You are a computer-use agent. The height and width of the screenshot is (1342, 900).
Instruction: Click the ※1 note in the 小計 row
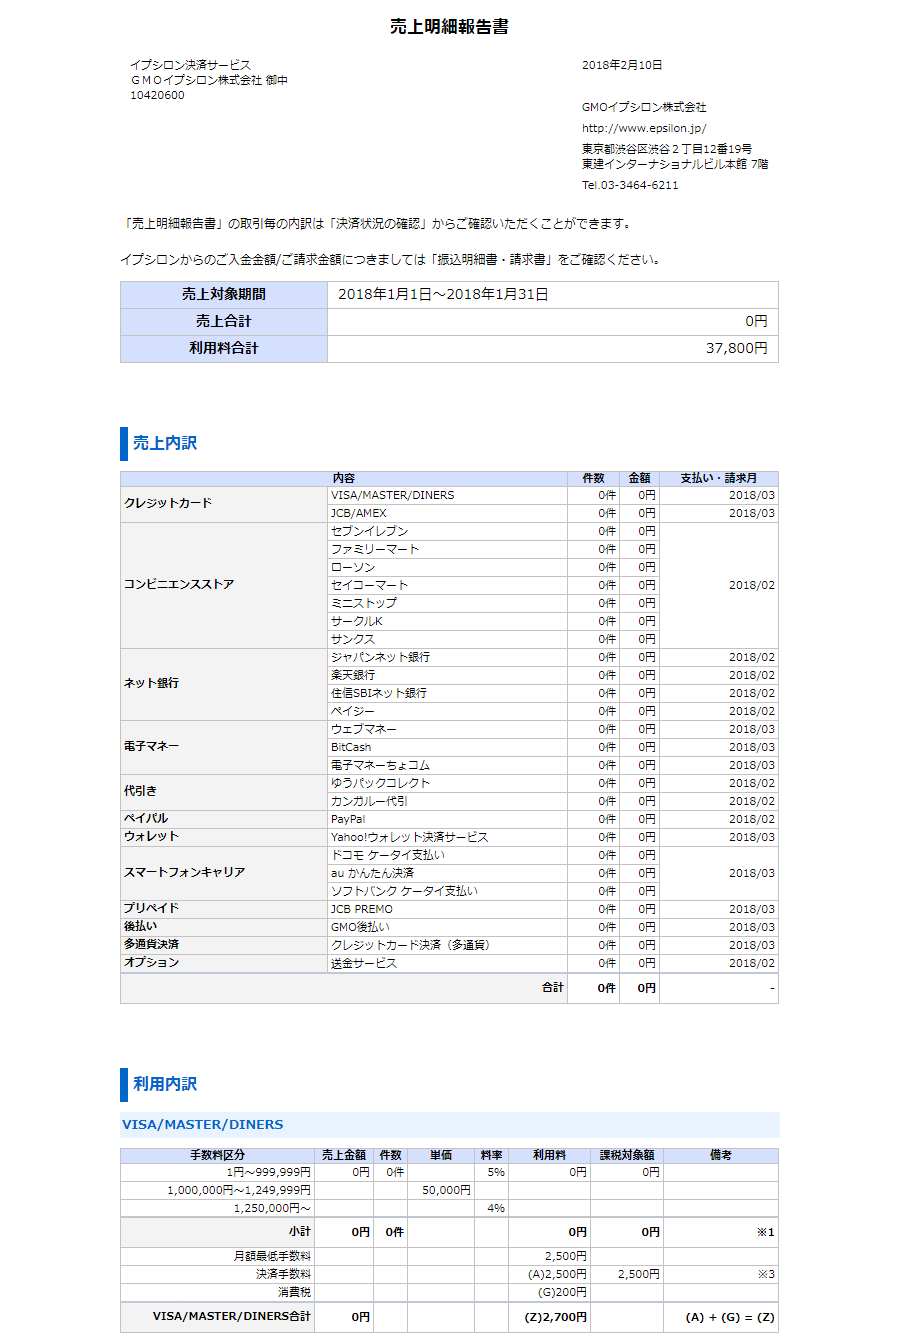click(765, 1233)
